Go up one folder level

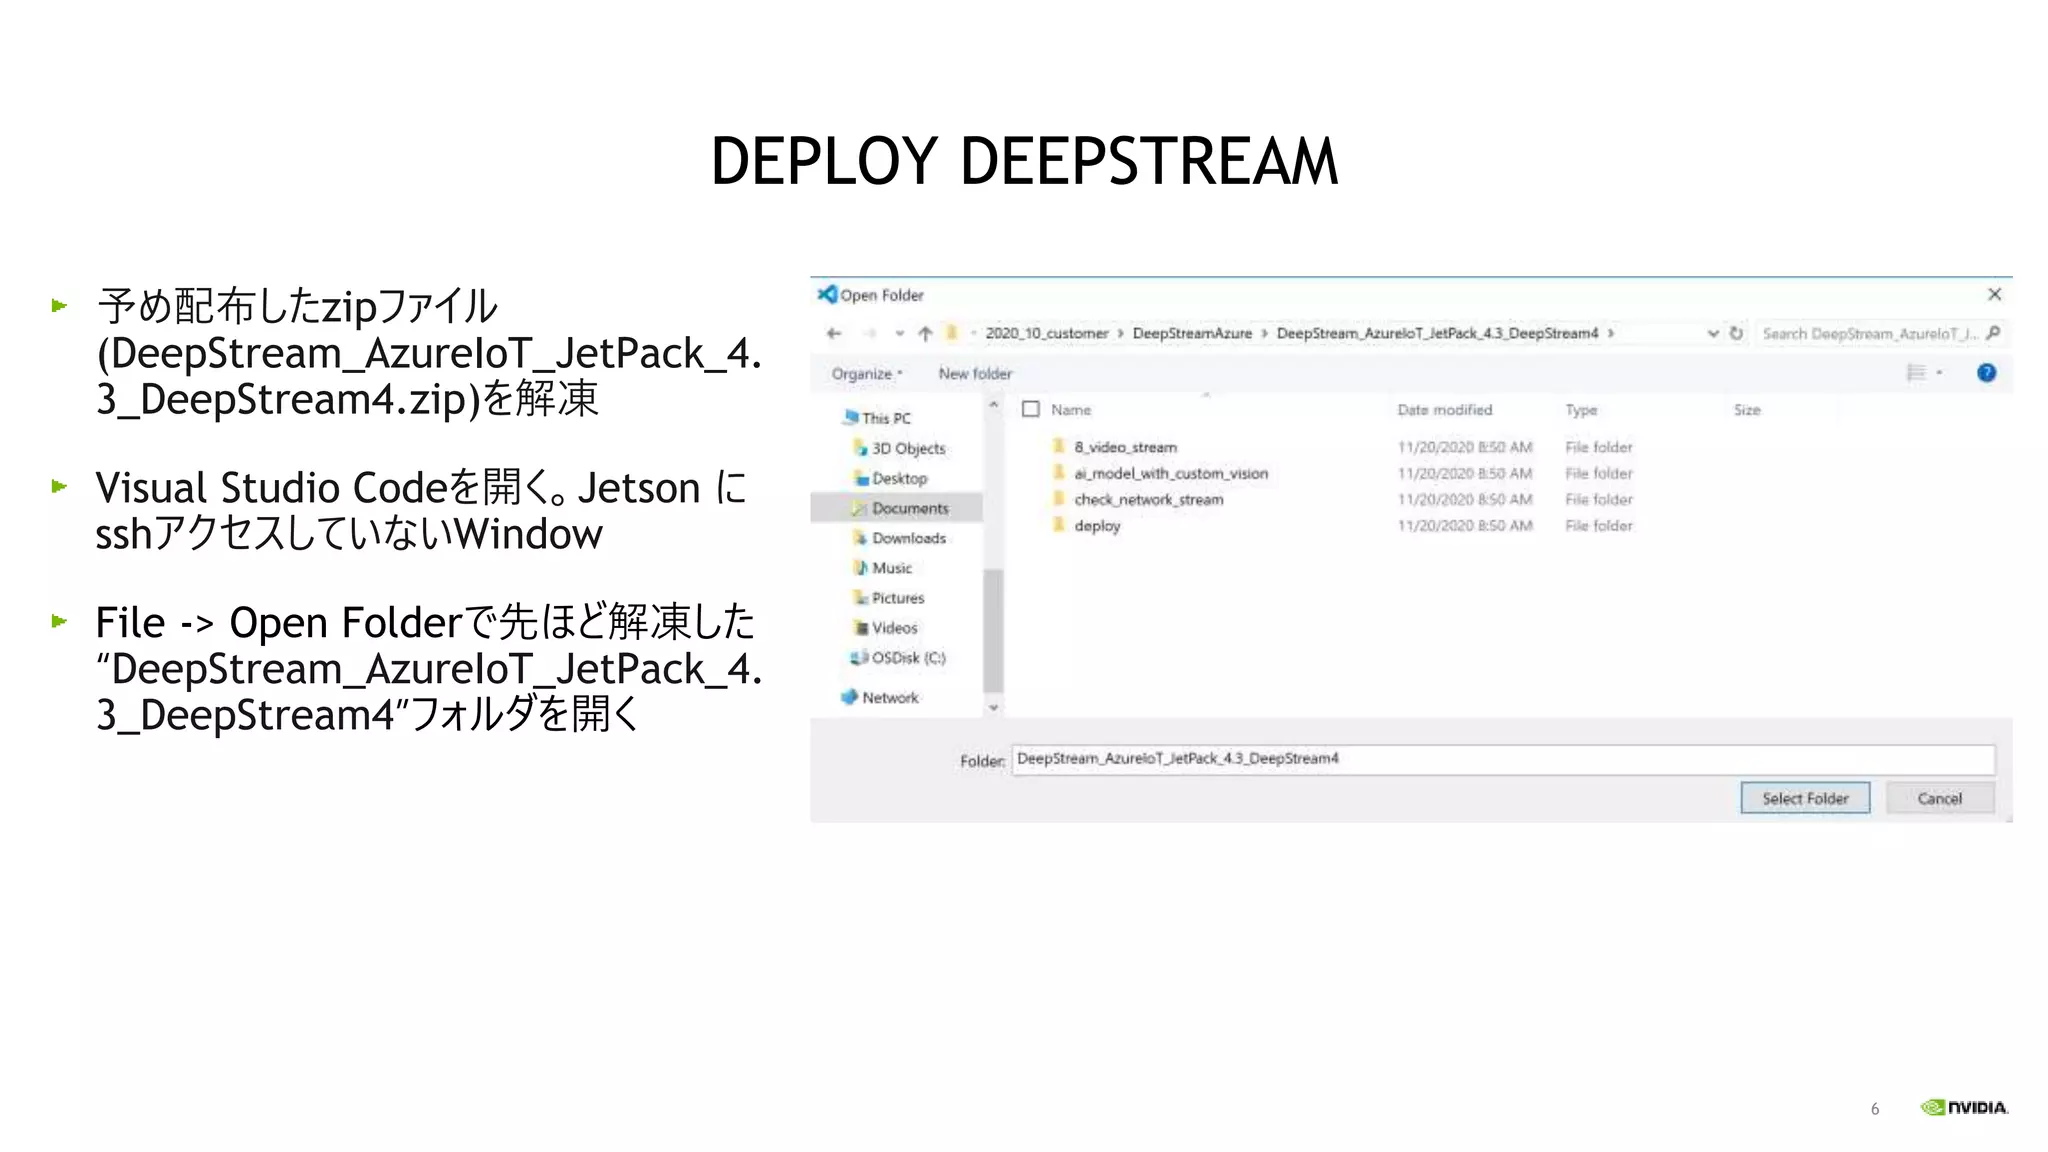click(x=925, y=333)
